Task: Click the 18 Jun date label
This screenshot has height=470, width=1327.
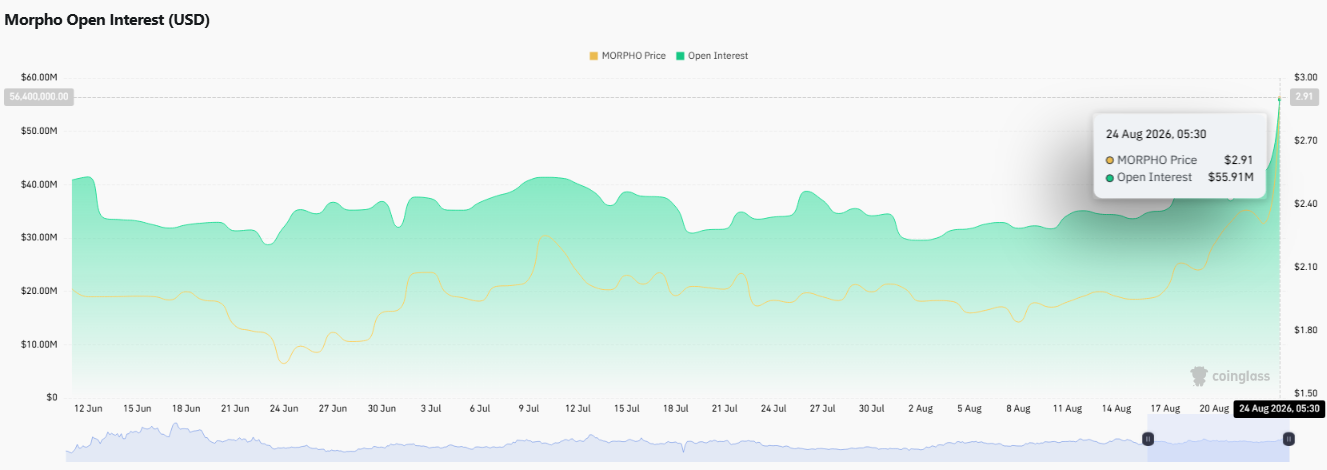Action: click(x=186, y=408)
